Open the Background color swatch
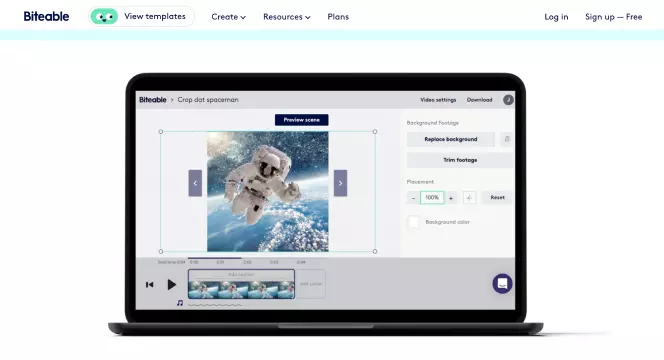664x360 pixels. pos(413,222)
